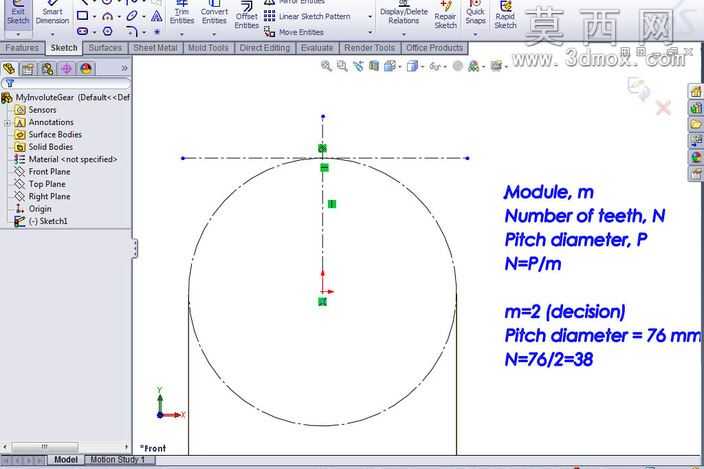Viewport: 704px width, 469px height.
Task: Open the Display/Delete Relations dropdown arrow
Action: pos(403,34)
